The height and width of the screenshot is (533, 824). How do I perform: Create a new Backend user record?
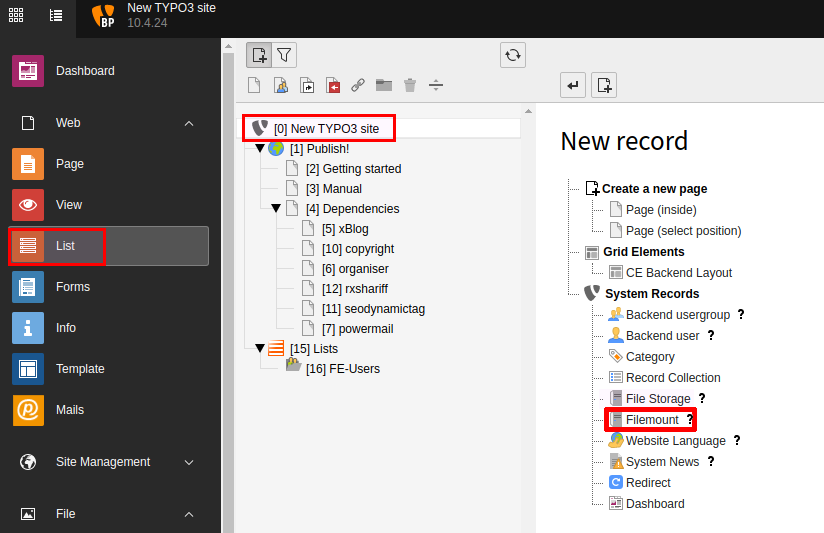tap(662, 336)
